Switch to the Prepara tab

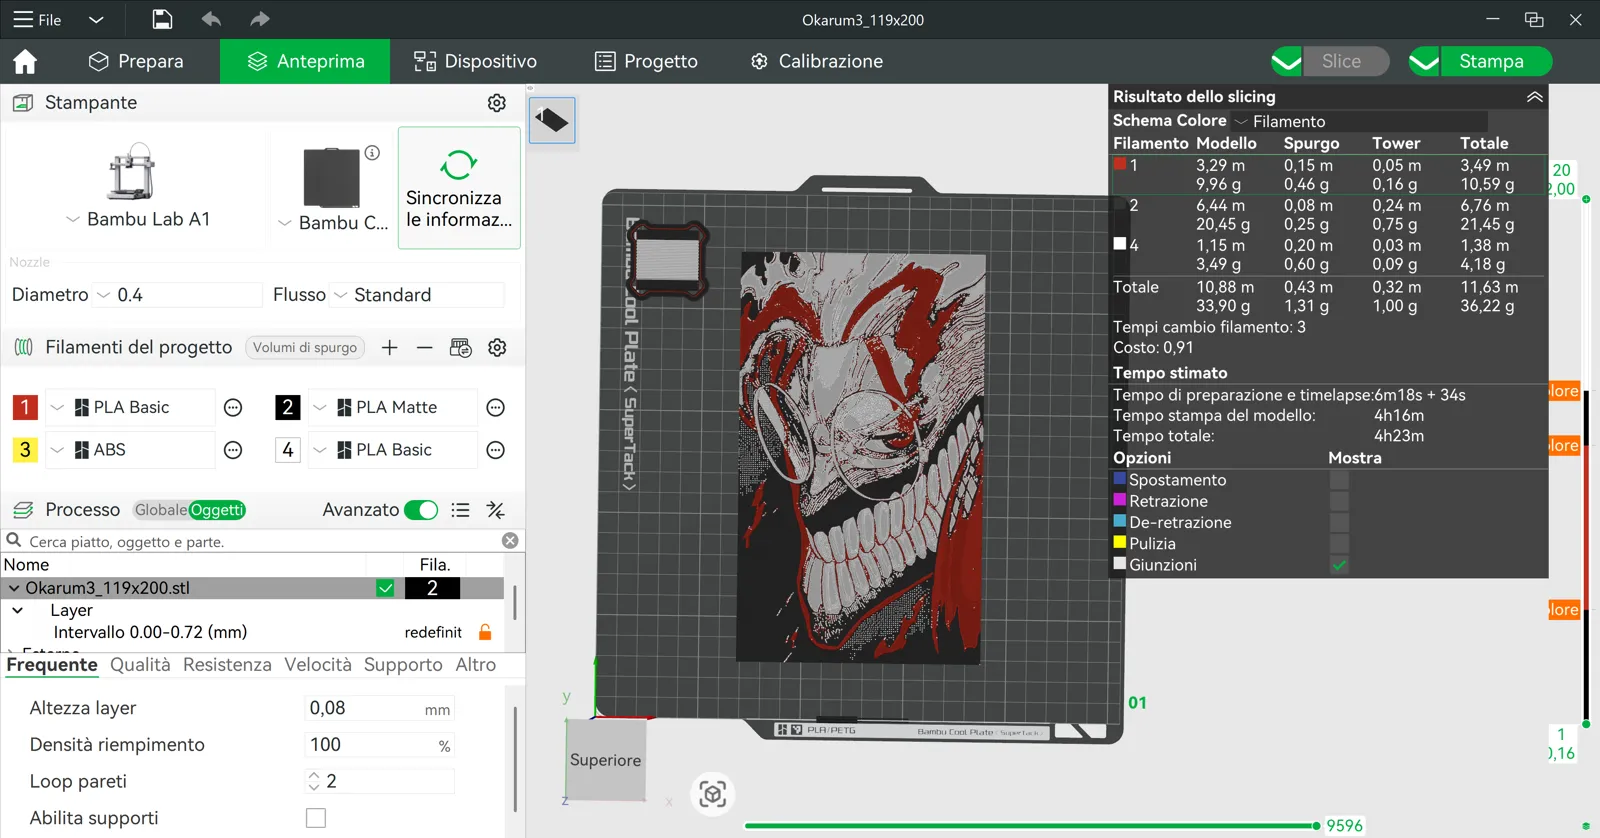(x=135, y=61)
